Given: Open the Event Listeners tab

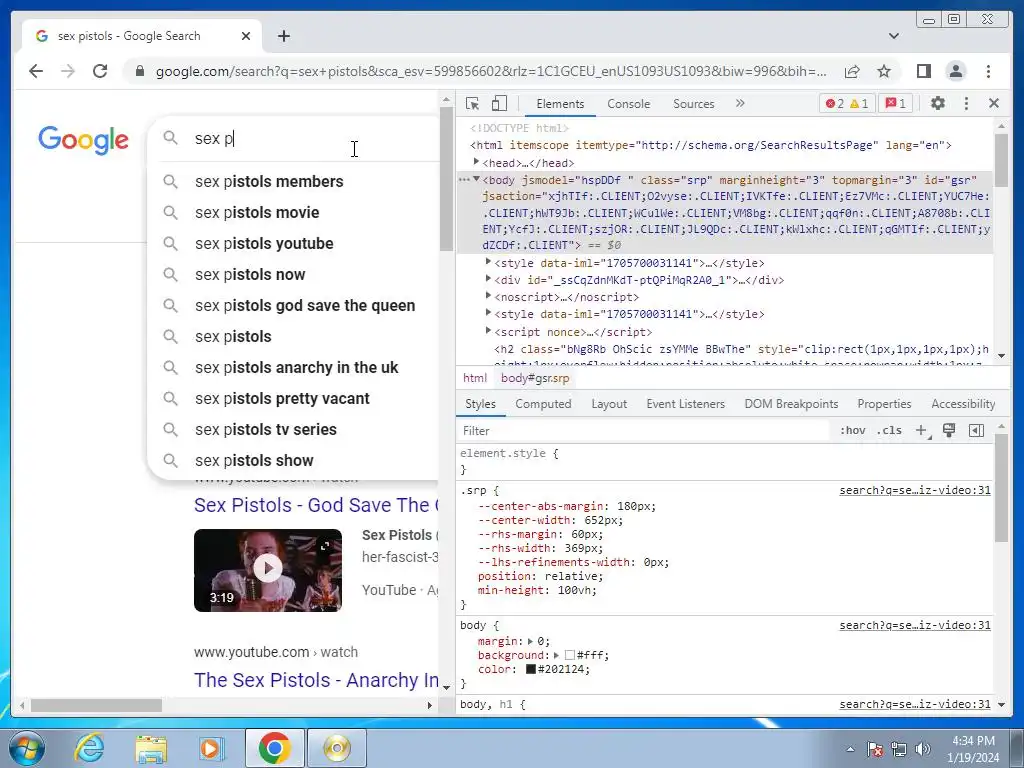Looking at the screenshot, I should (686, 404).
